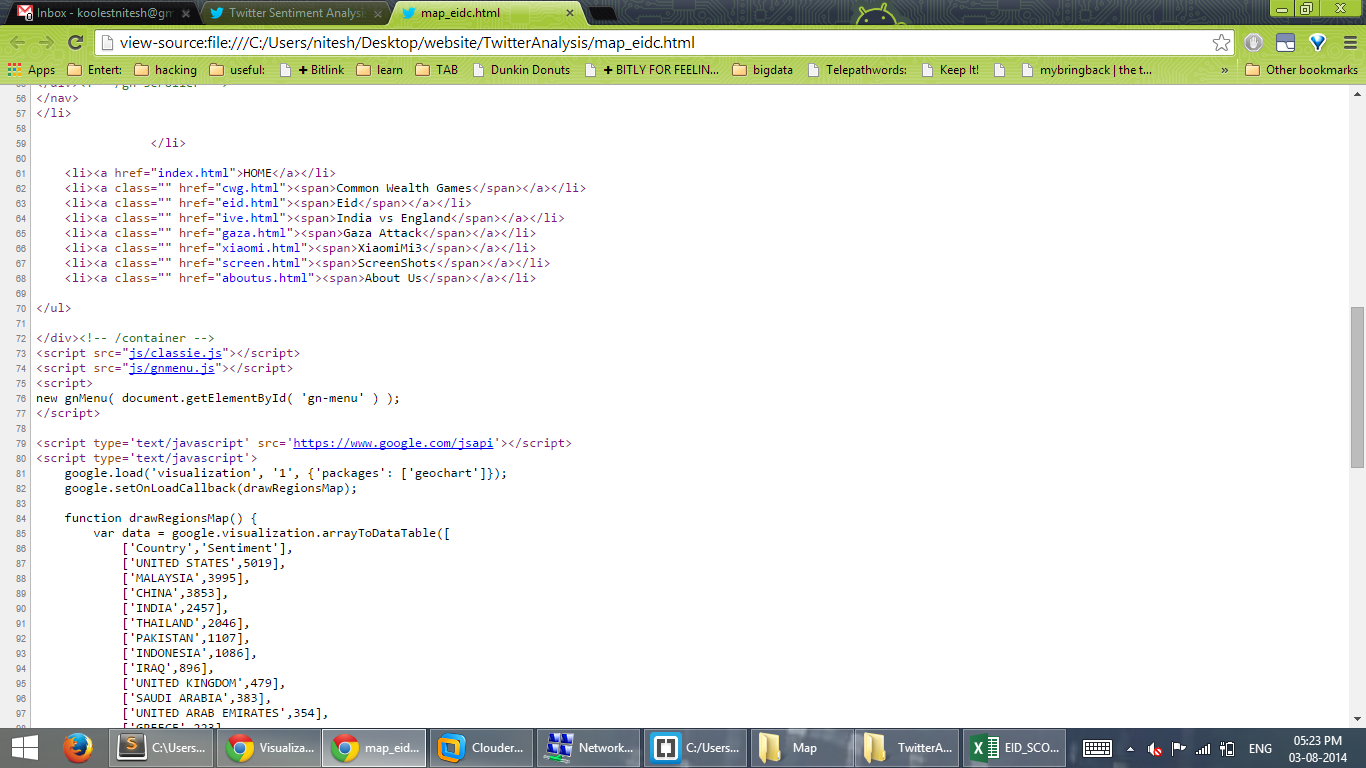
Task: Open the Network taskbar window
Action: [588, 748]
